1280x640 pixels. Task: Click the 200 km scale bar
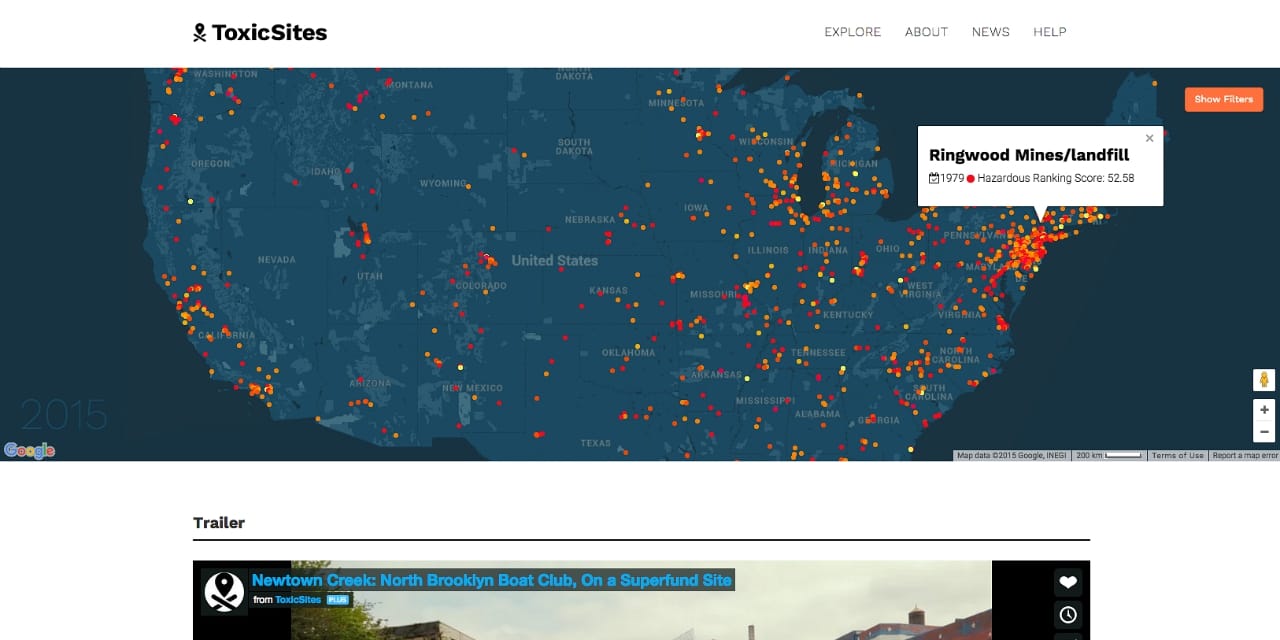(x=1109, y=455)
